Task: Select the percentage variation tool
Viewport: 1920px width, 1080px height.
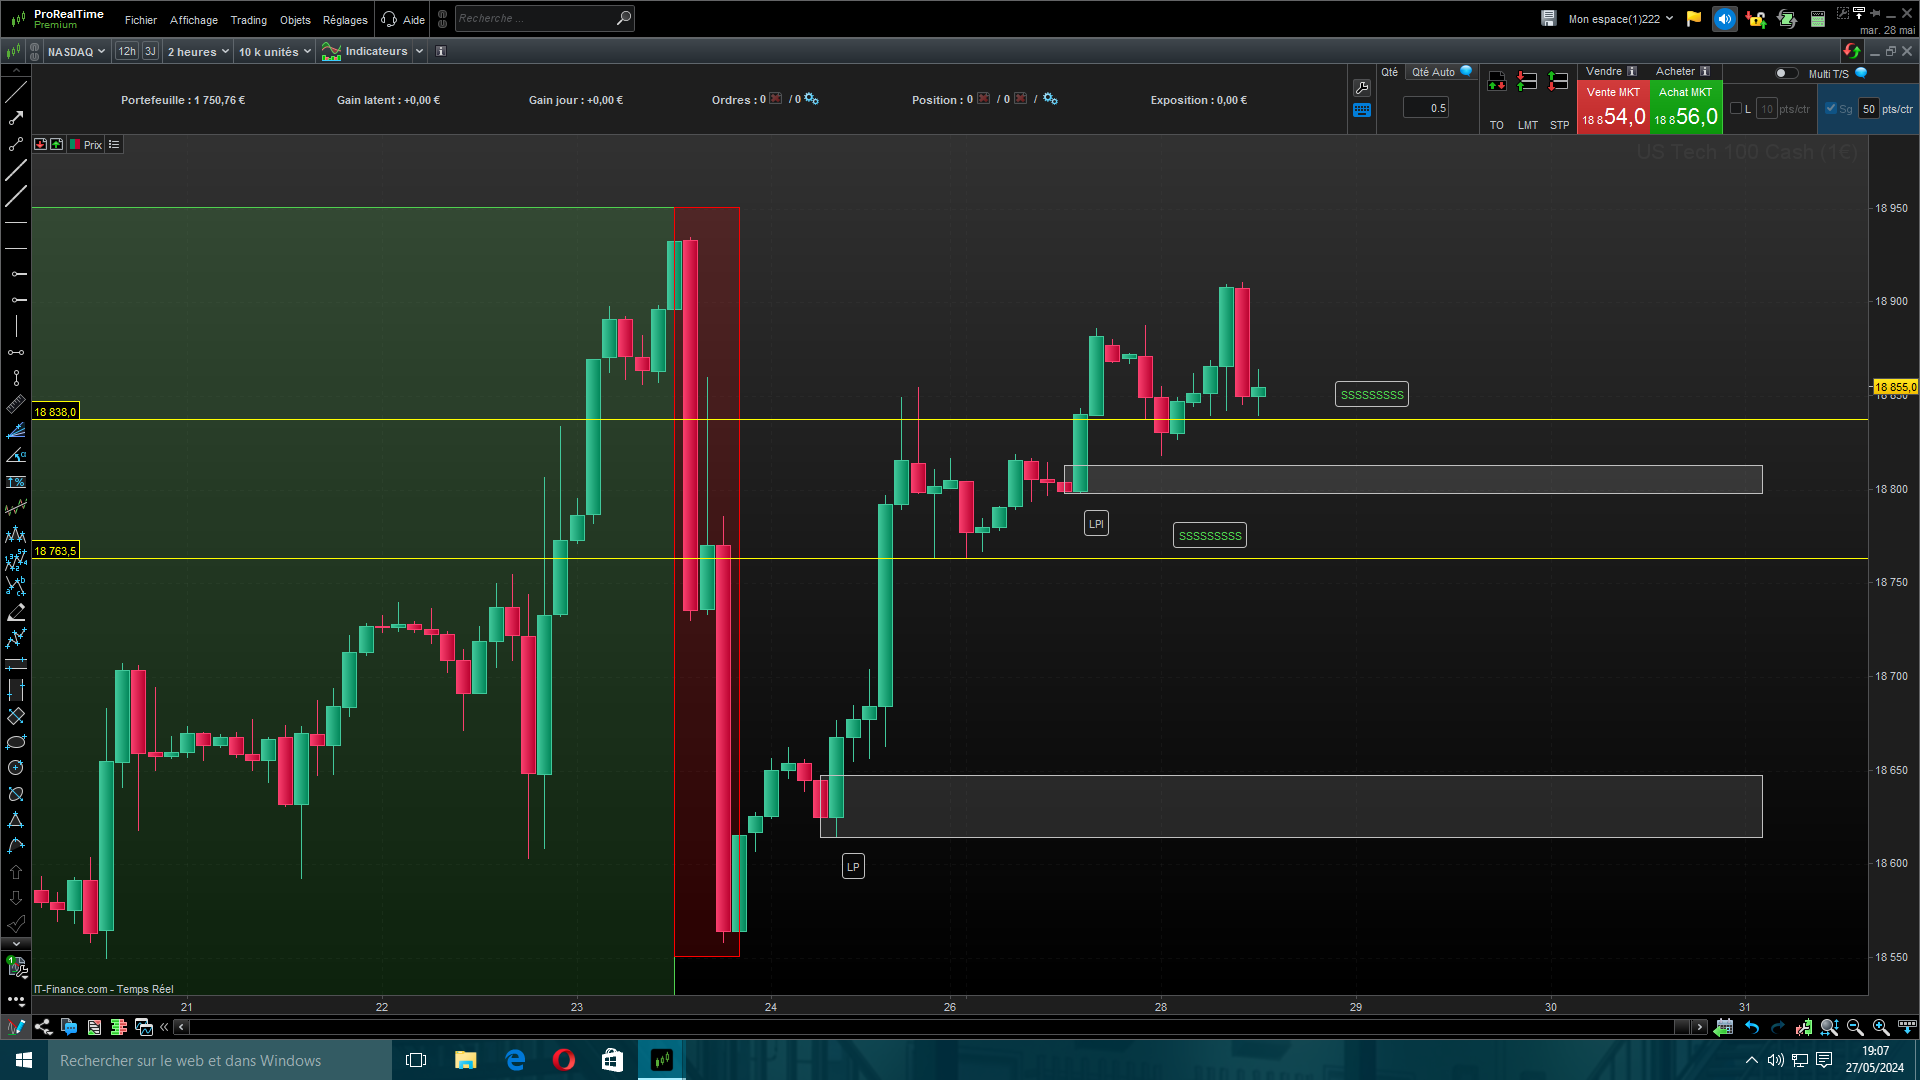Action: pos(16,482)
